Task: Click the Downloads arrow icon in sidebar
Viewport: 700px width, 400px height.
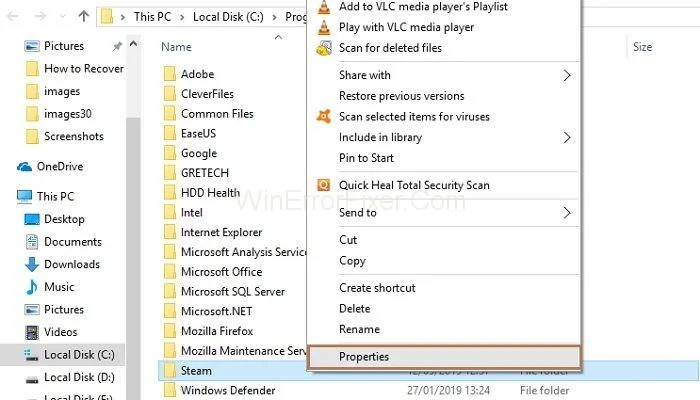Action: click(27, 264)
